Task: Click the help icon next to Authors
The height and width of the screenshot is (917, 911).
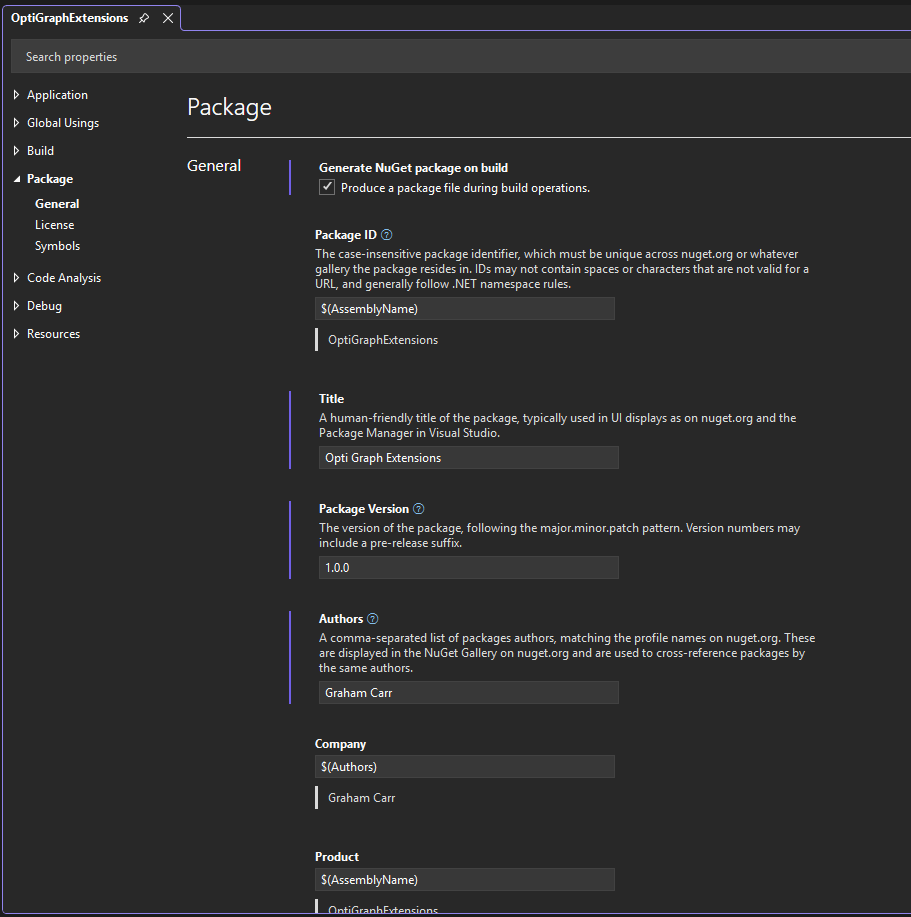Action: (x=373, y=619)
